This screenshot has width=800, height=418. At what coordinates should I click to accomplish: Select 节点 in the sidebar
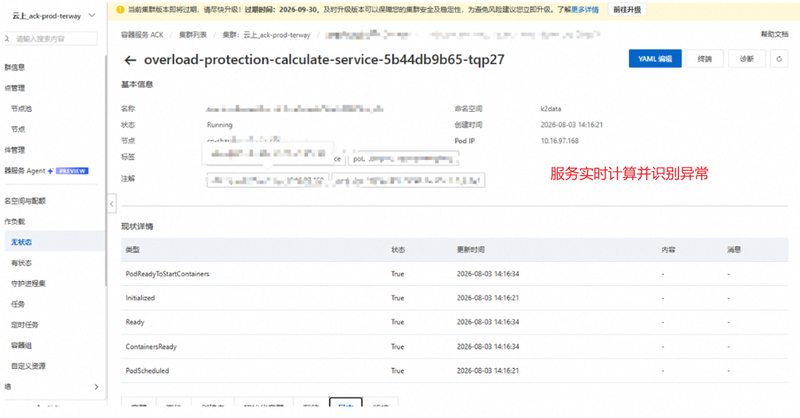click(18, 129)
